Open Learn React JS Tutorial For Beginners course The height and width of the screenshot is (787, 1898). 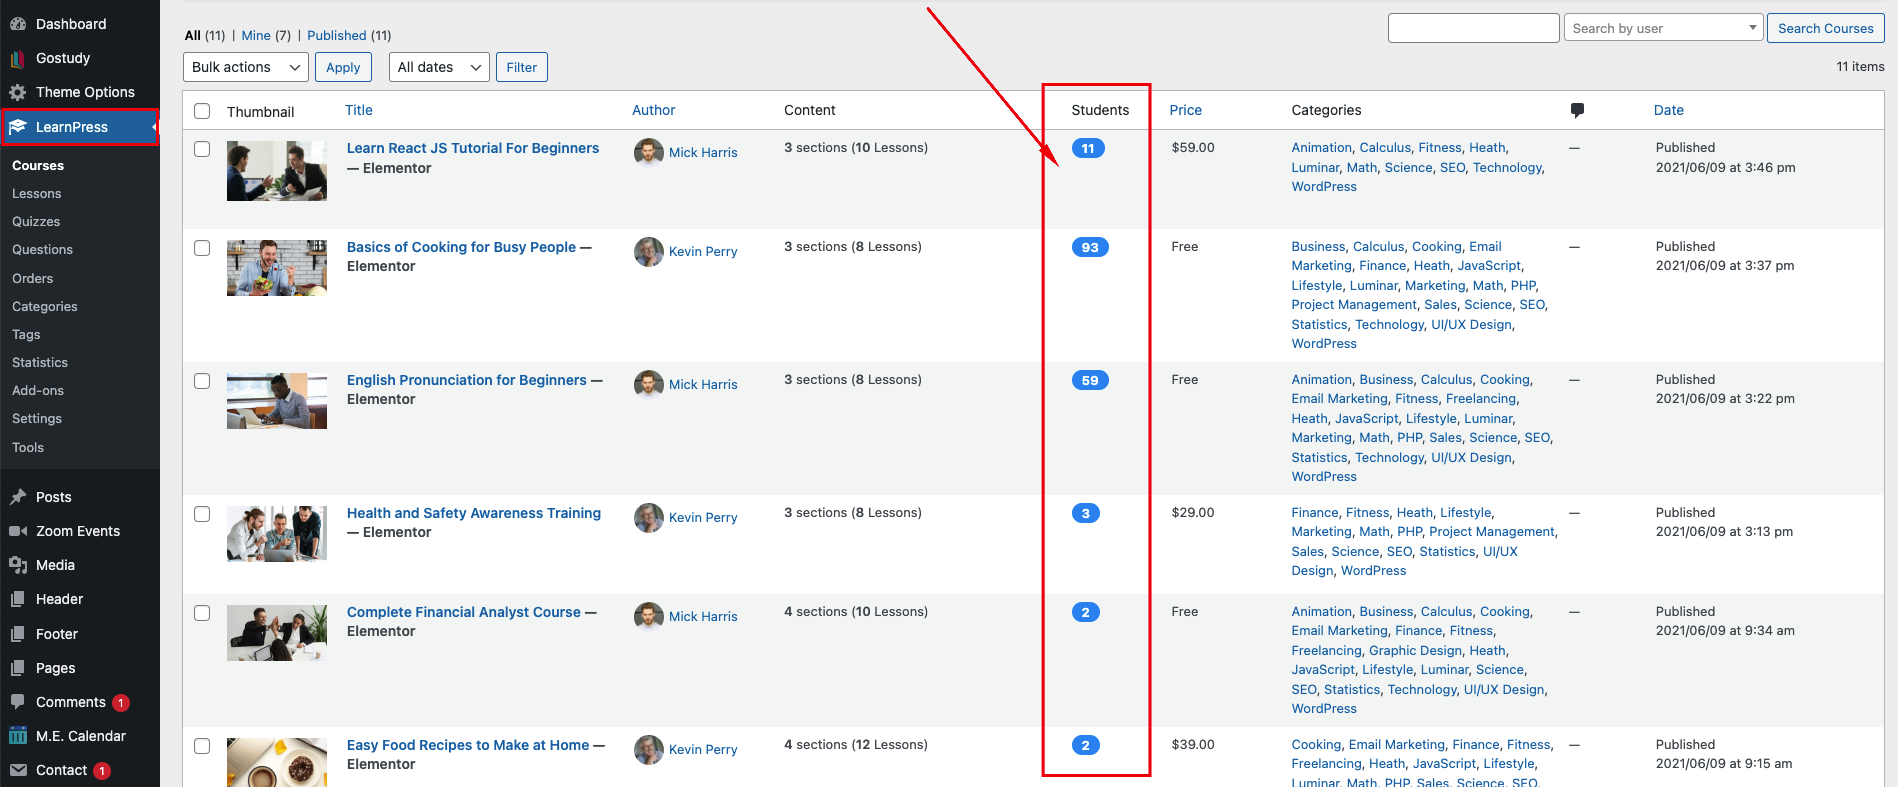(473, 148)
